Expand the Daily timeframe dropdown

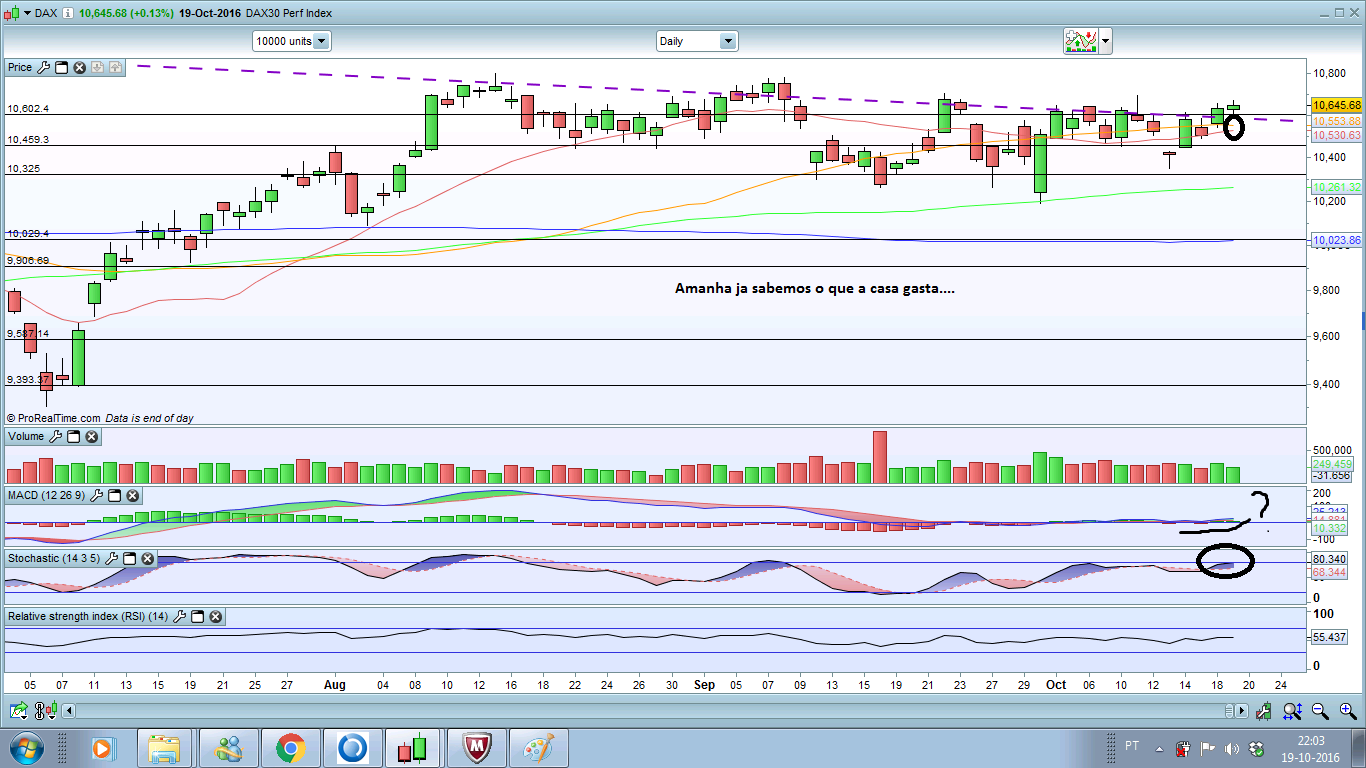[727, 41]
